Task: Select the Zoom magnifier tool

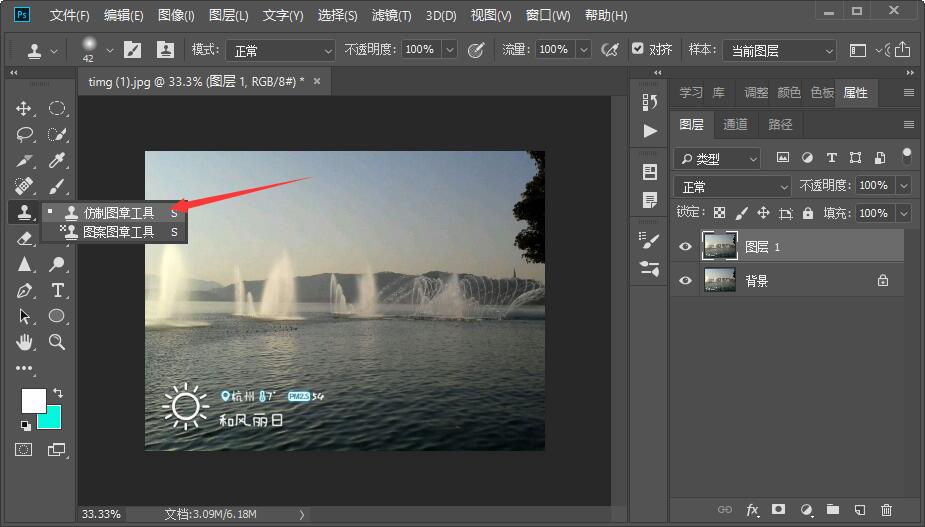Action: click(x=57, y=342)
